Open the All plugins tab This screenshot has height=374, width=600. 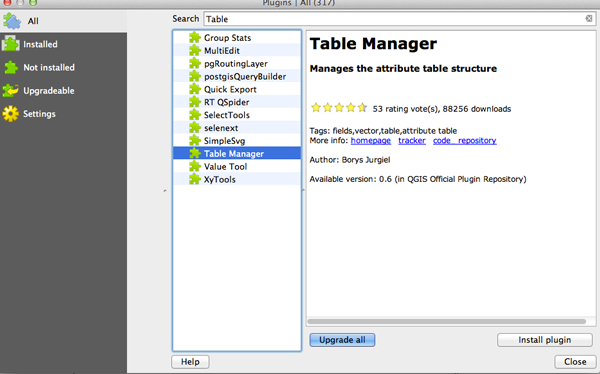[x=64, y=21]
